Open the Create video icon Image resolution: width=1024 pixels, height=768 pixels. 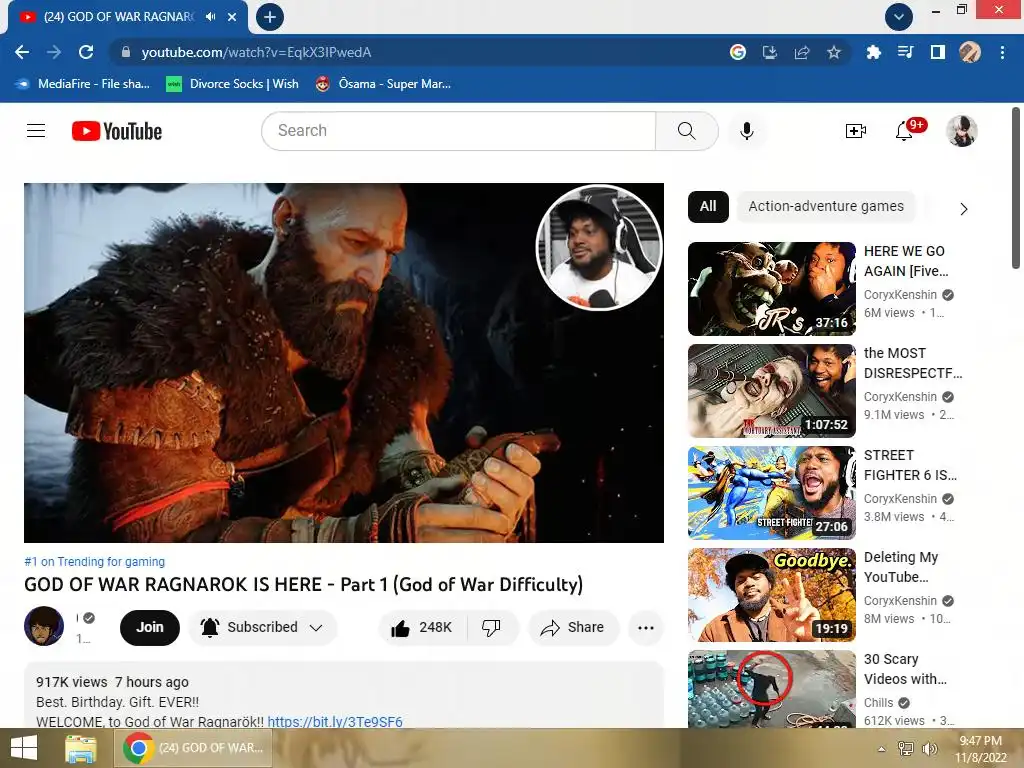click(x=856, y=131)
